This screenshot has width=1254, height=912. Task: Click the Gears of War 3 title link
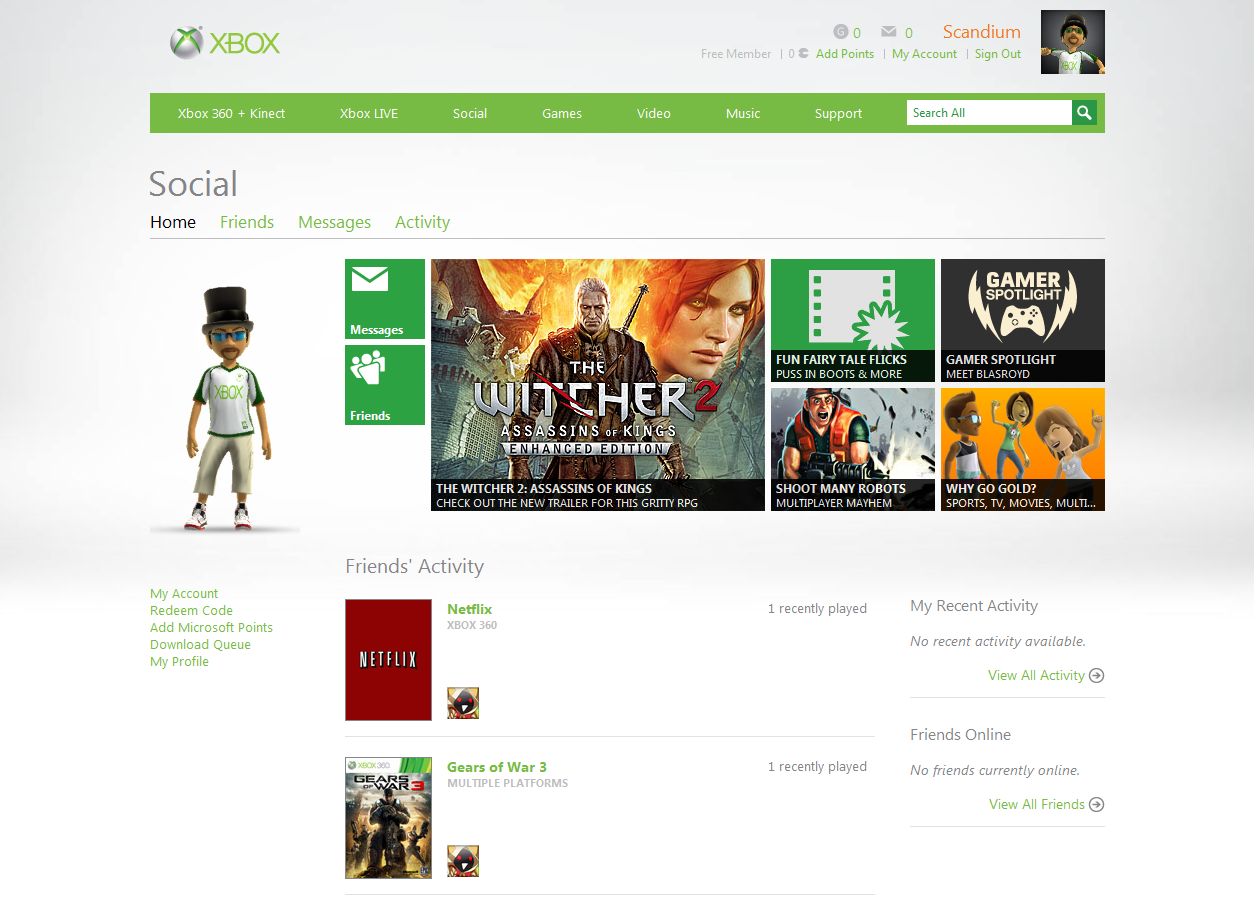pos(497,767)
